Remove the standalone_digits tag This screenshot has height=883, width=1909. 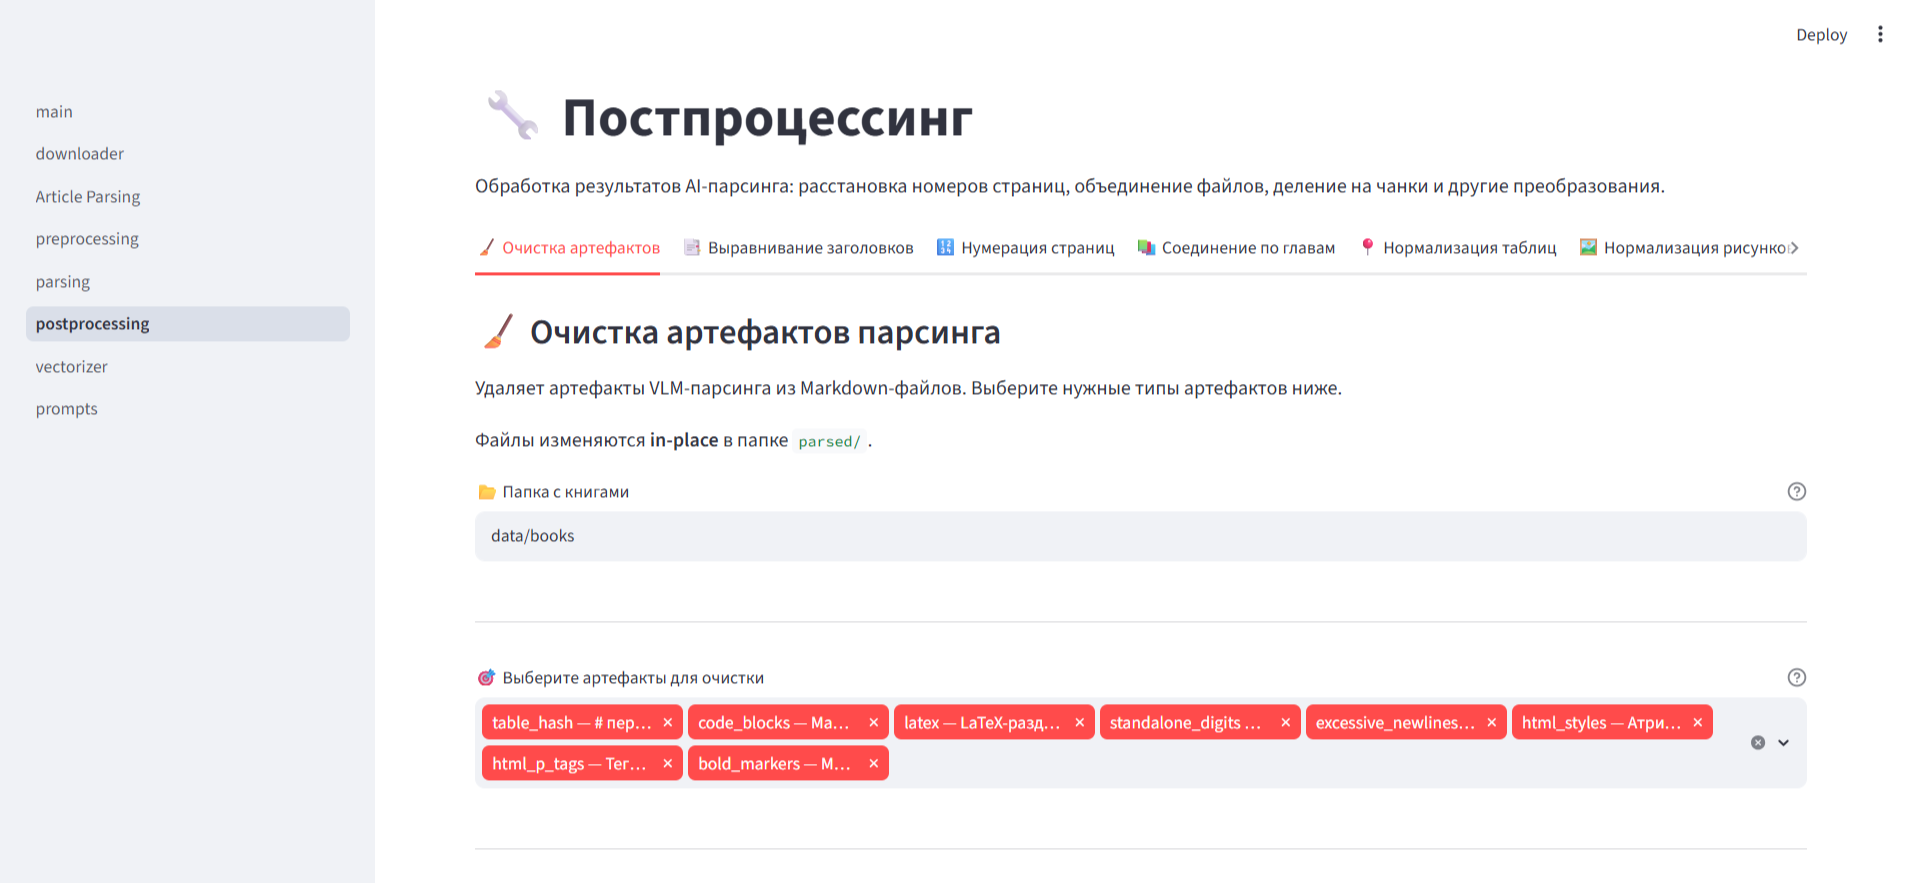(1286, 722)
